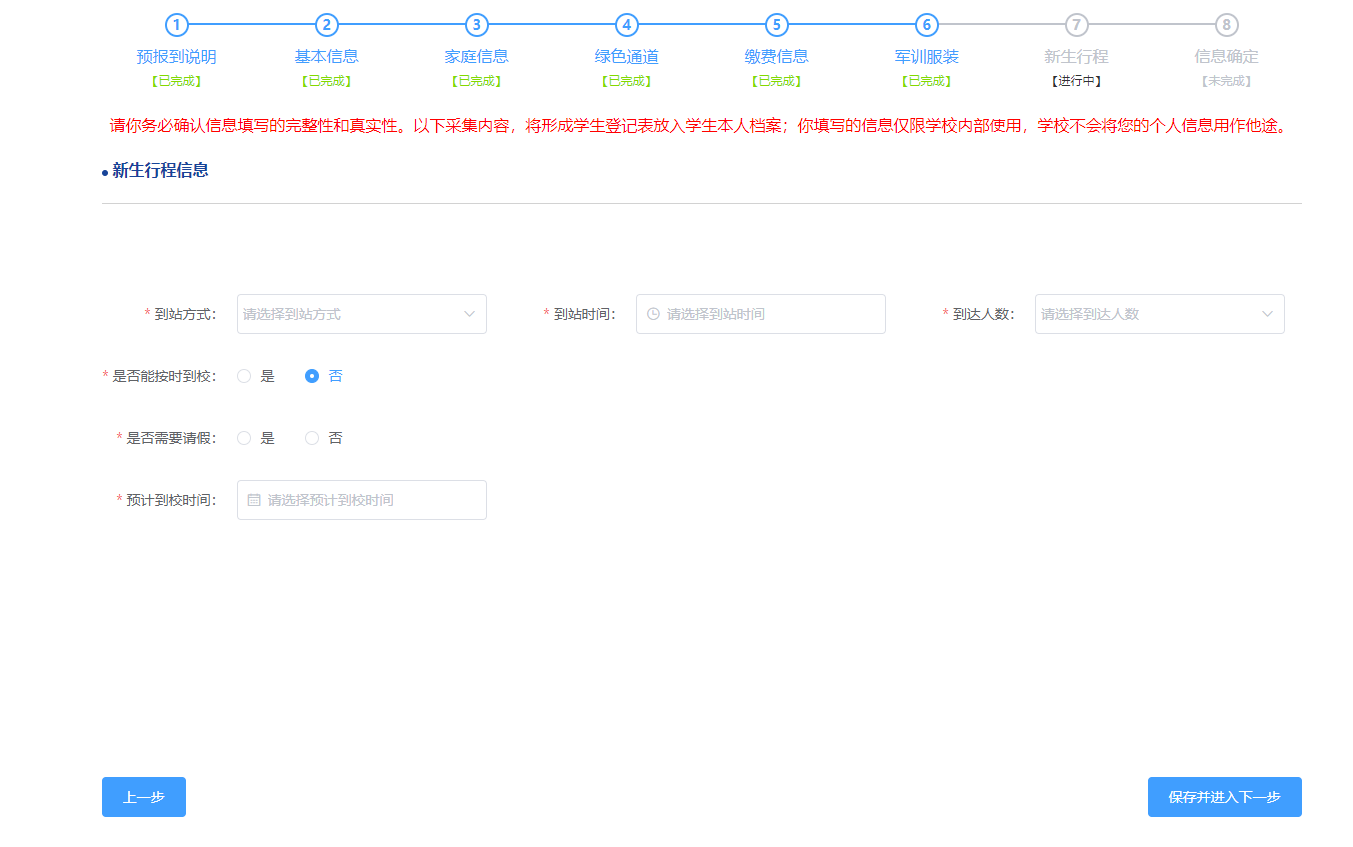
Task: Click step 6 circle icon 军训服装
Action: [926, 25]
